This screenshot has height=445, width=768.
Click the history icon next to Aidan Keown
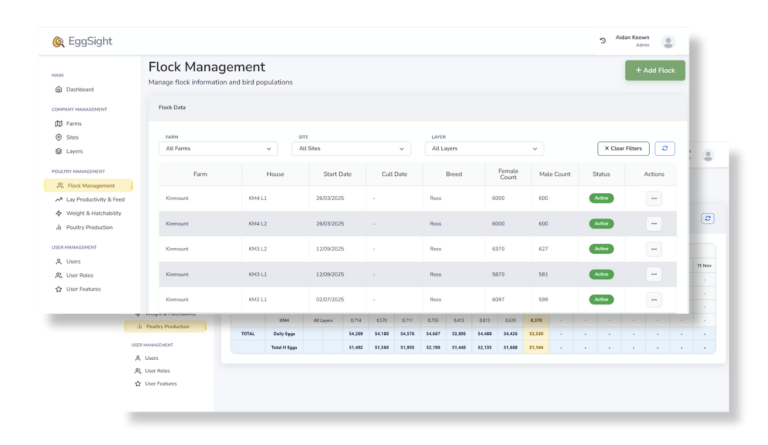pyautogui.click(x=602, y=41)
